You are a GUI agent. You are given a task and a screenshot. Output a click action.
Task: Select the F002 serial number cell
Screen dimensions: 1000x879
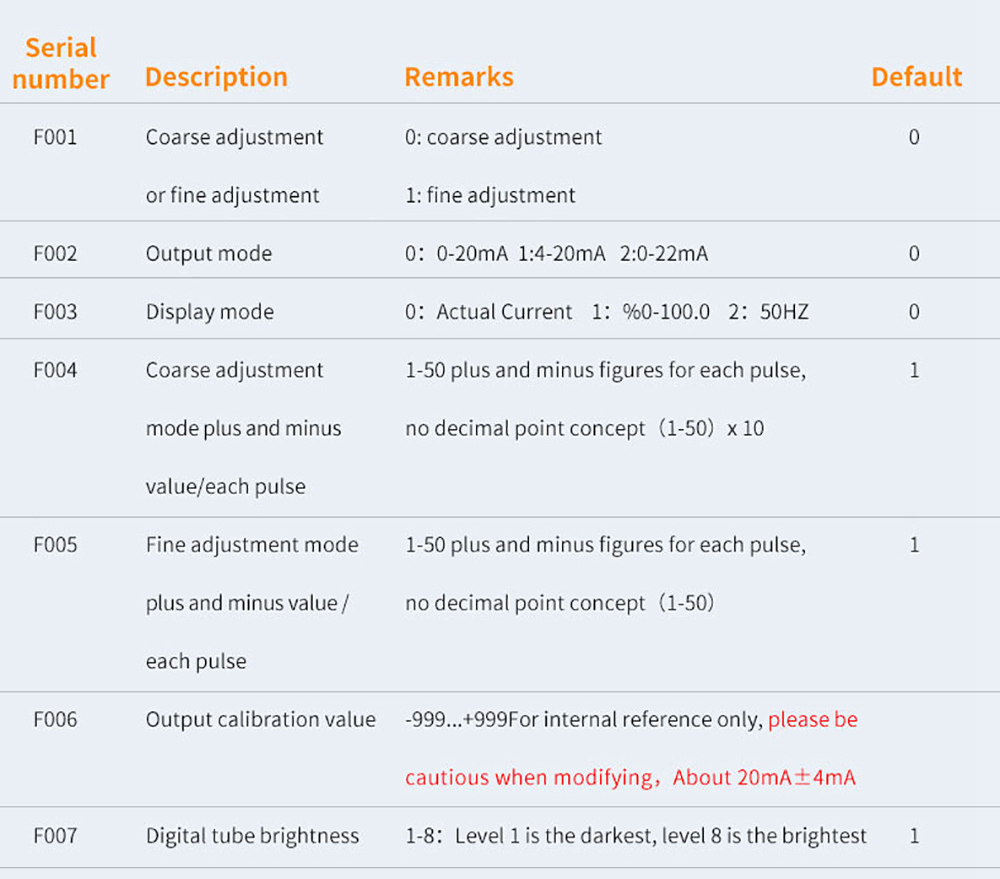click(x=55, y=254)
